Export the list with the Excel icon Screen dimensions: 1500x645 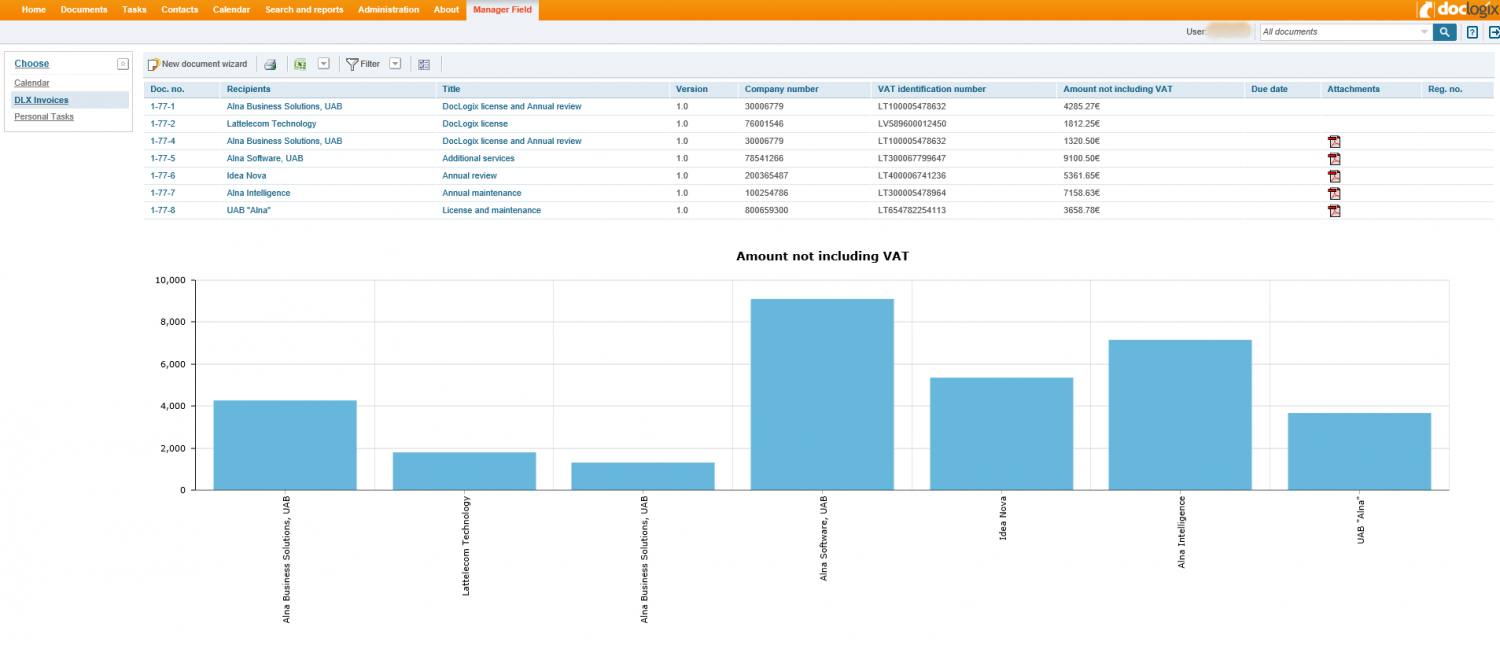click(x=300, y=64)
